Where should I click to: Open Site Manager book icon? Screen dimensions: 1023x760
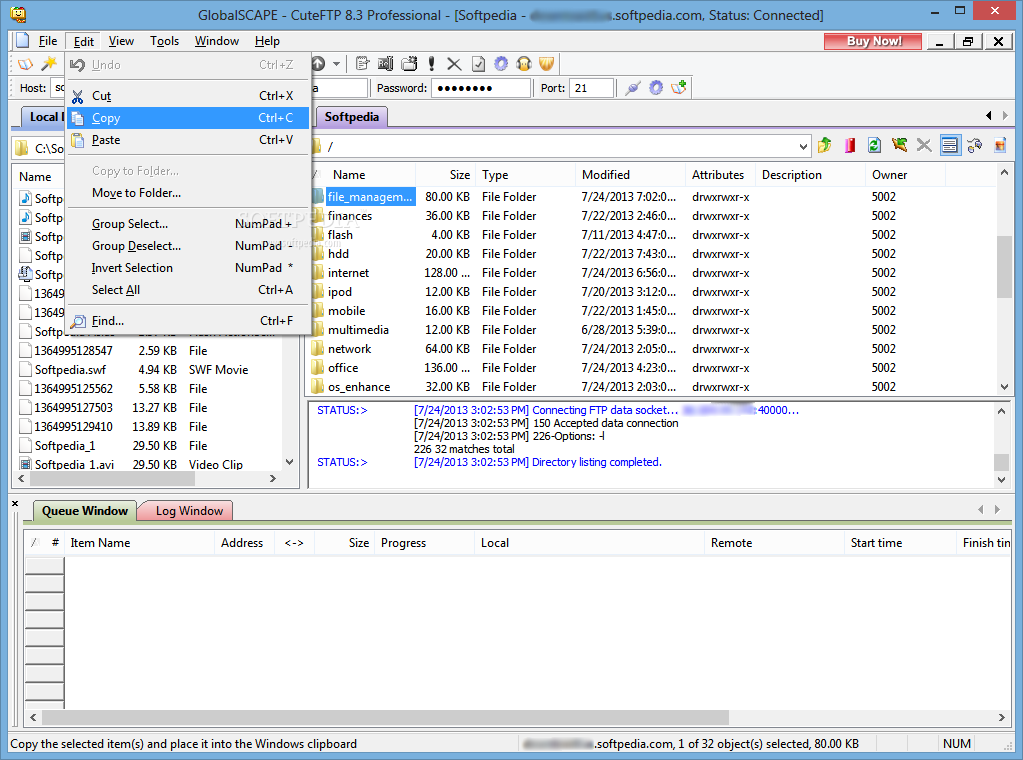pos(26,64)
